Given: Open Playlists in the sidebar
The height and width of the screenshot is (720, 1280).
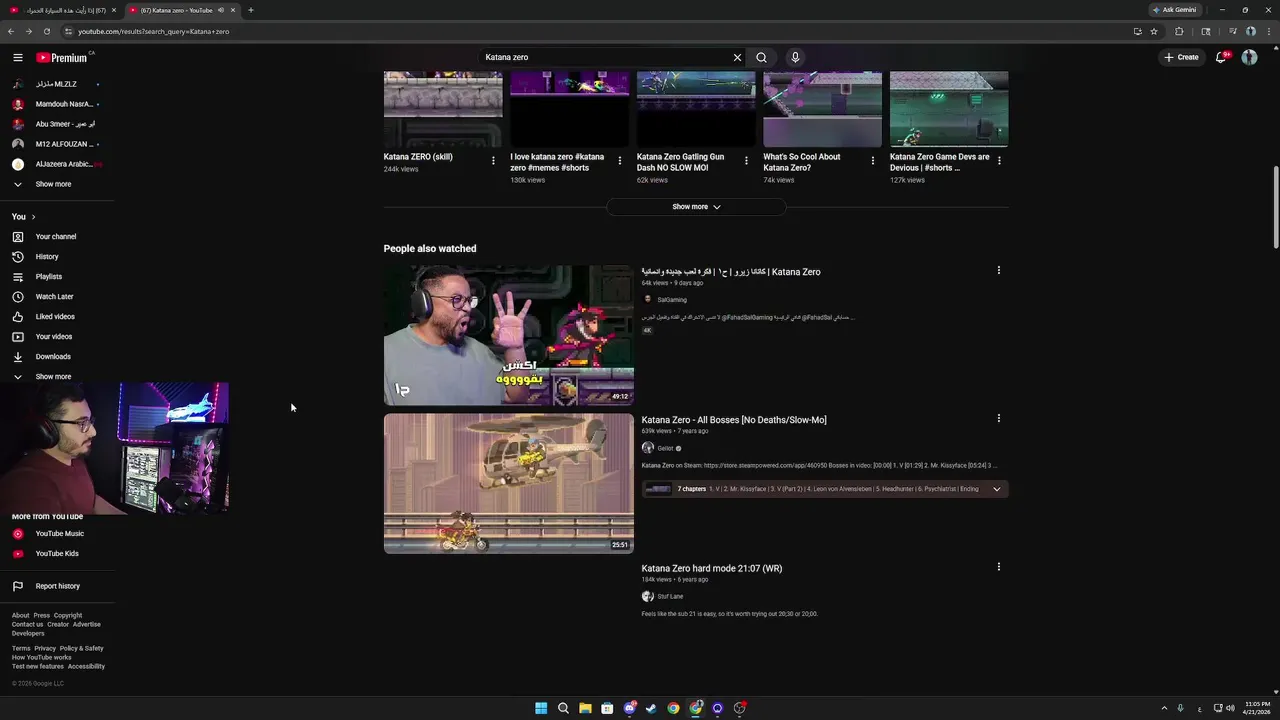Looking at the screenshot, I should click(49, 277).
